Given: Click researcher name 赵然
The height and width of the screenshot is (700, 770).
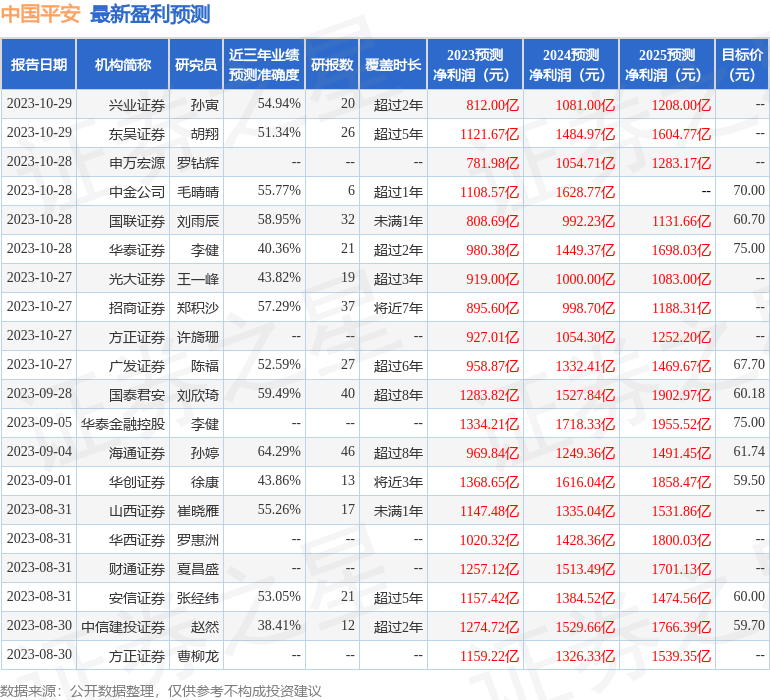Looking at the screenshot, I should [x=205, y=627].
